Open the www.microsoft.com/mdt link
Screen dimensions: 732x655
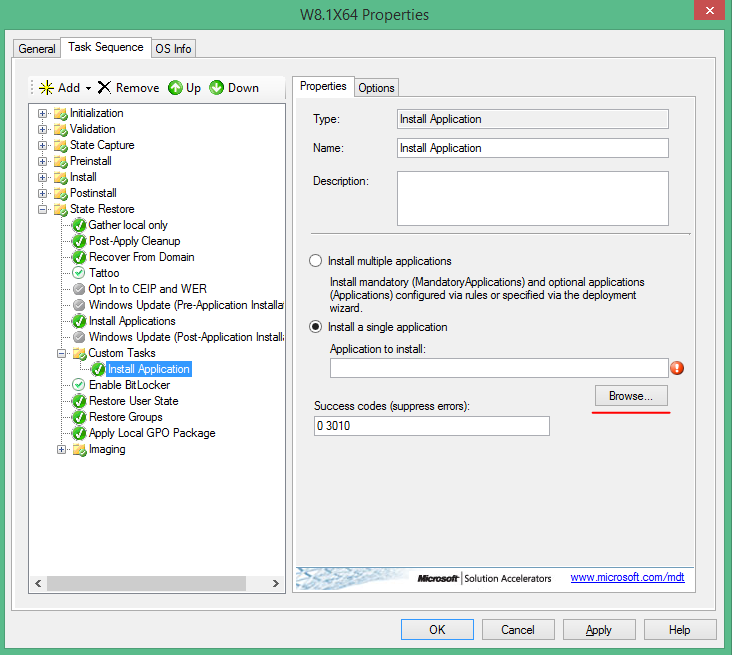click(x=627, y=577)
